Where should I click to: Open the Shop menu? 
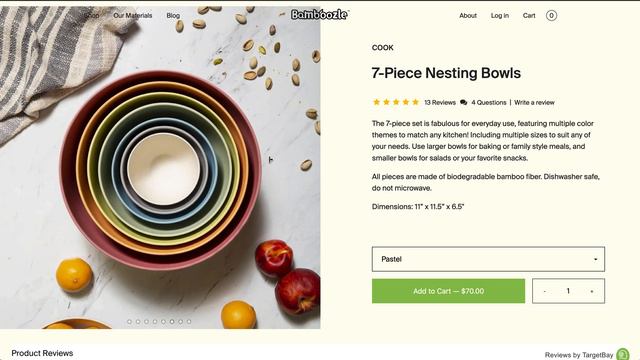pyautogui.click(x=91, y=15)
